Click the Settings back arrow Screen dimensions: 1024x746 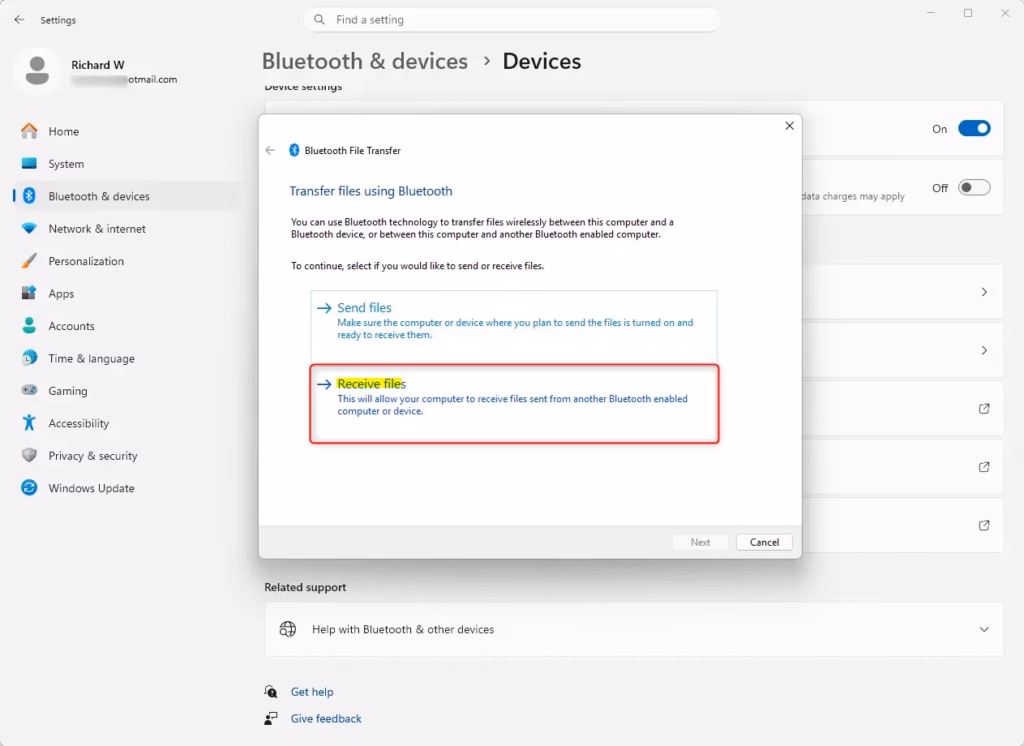19,20
